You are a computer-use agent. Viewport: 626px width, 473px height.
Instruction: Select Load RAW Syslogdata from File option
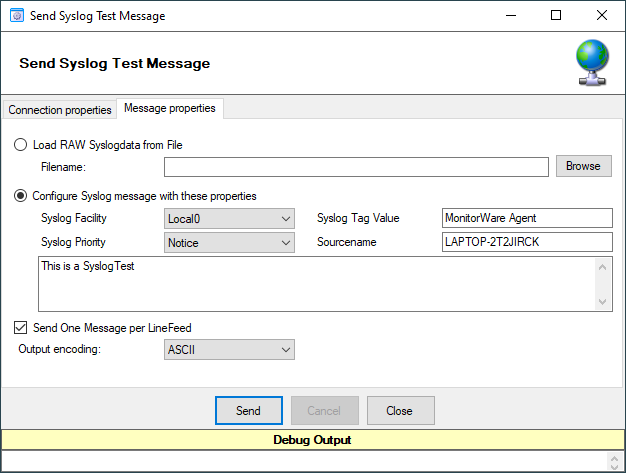[x=21, y=145]
